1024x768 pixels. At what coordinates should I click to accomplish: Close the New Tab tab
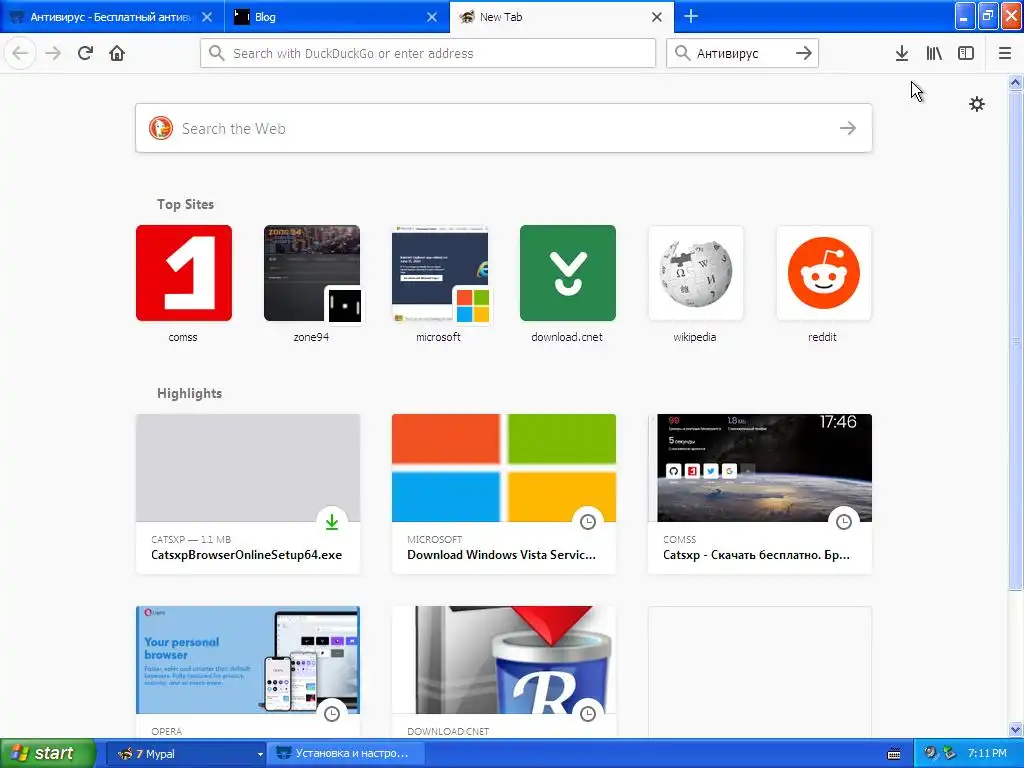657,17
